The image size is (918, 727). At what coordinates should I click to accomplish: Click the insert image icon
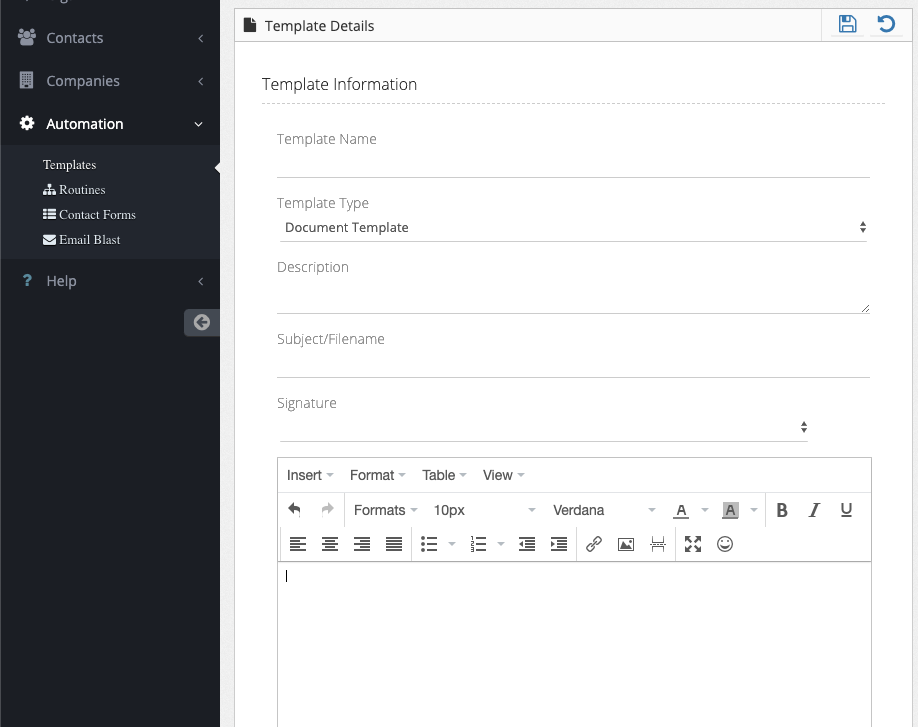click(x=626, y=544)
